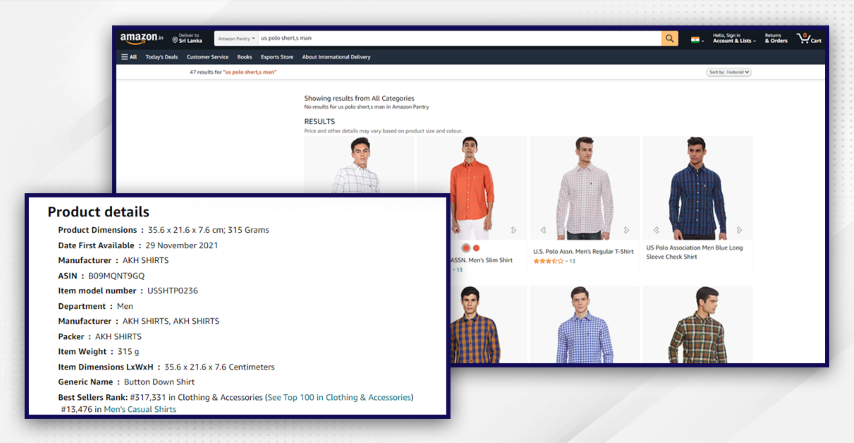Viewport: 854px width, 443px height.
Task: Open the green-brown checked shirt image
Action: tap(698, 325)
